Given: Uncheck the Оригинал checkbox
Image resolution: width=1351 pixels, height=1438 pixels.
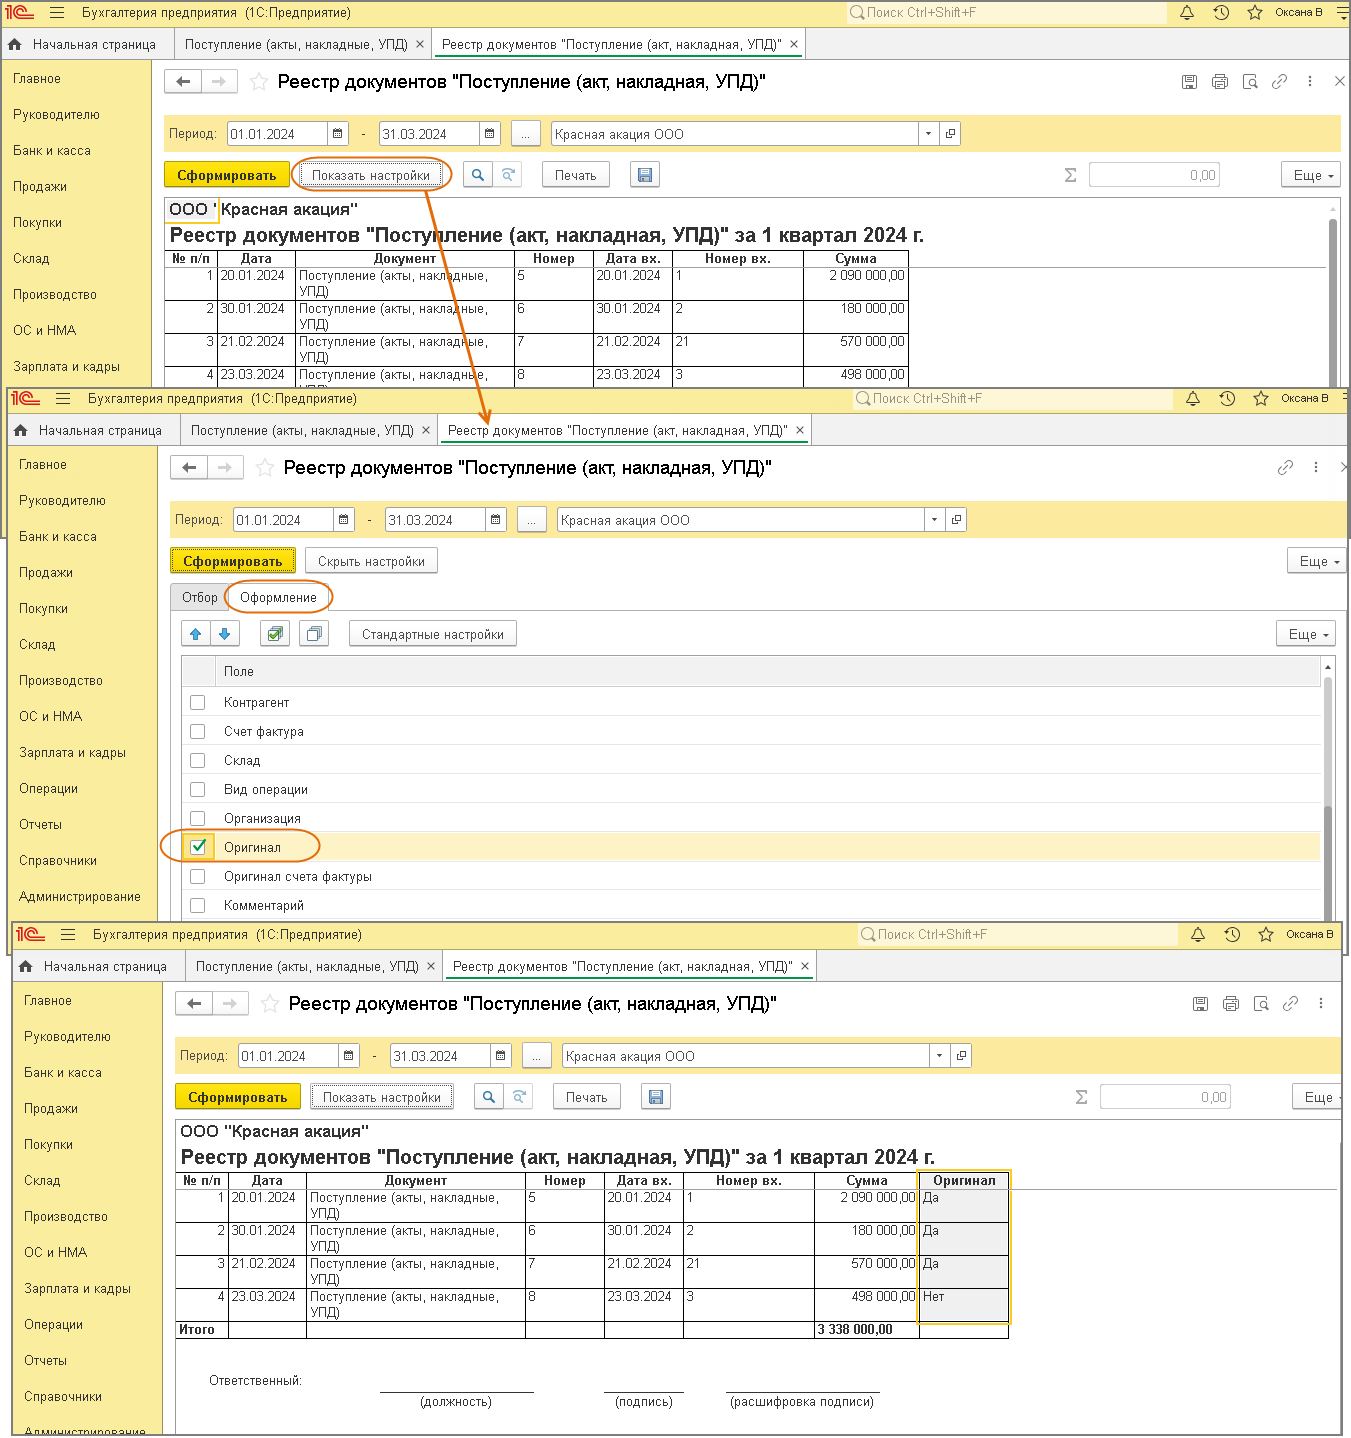Looking at the screenshot, I should (198, 847).
